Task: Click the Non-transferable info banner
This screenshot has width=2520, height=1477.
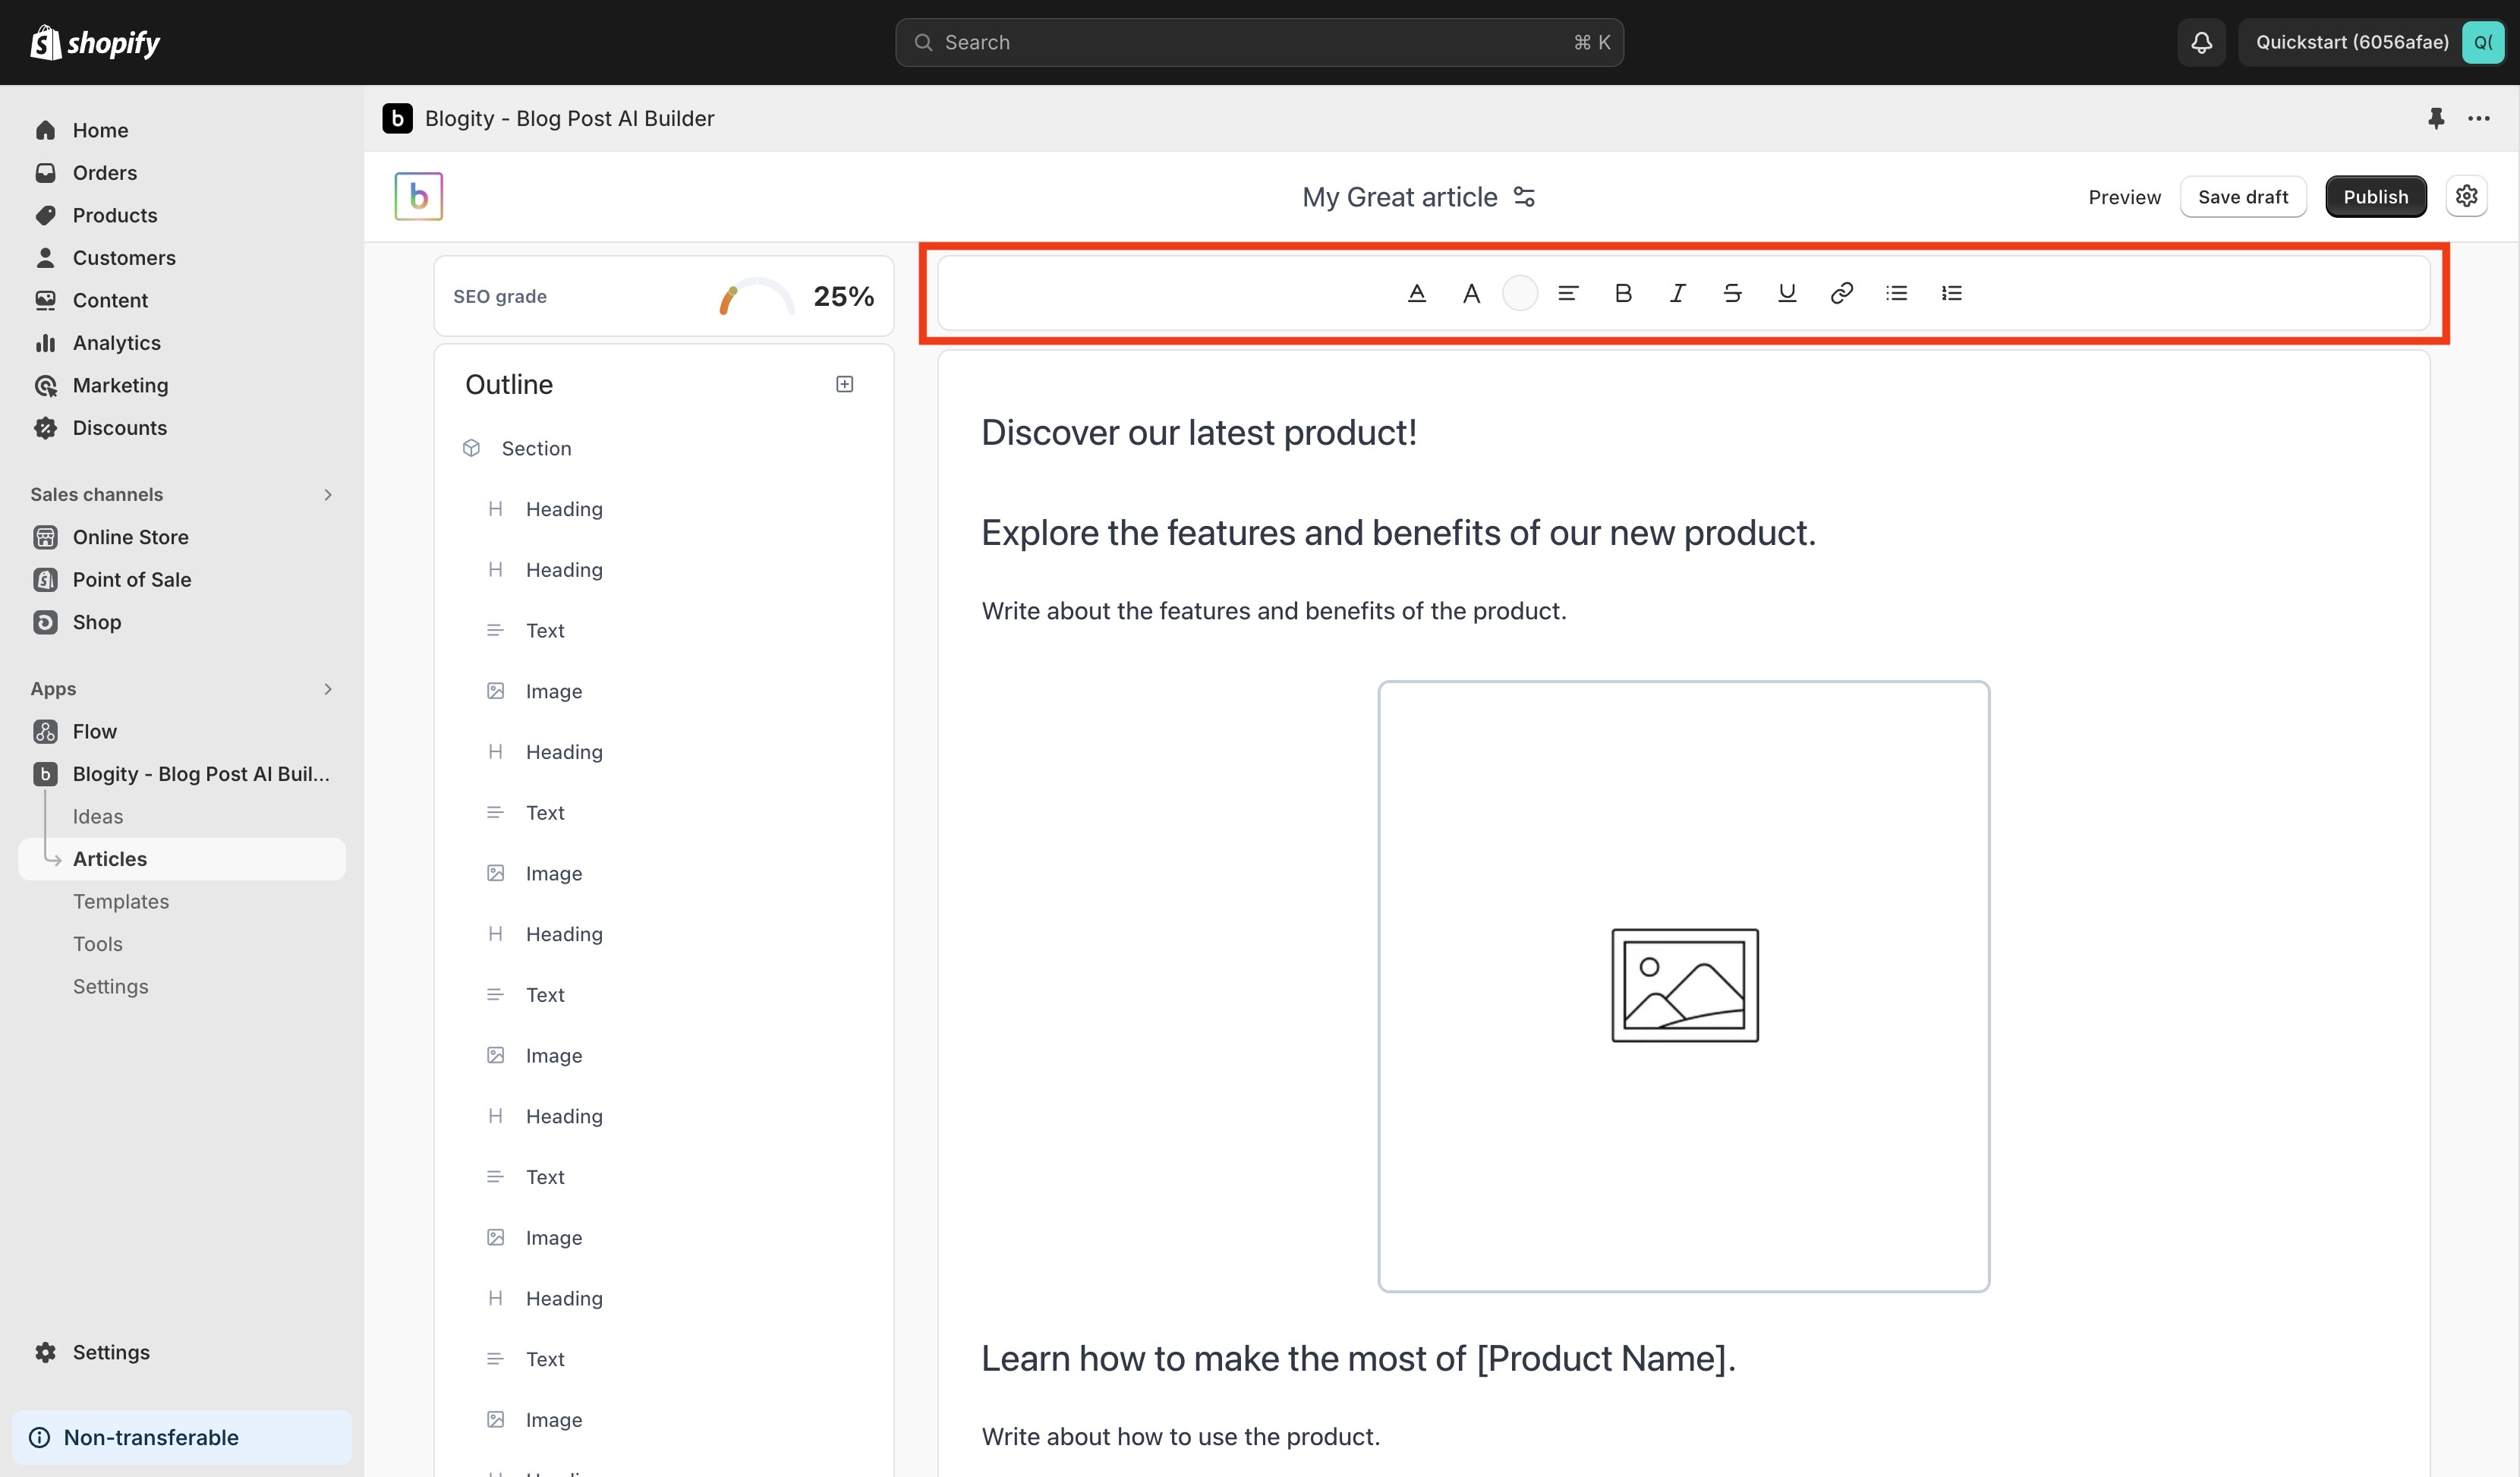Action: point(182,1437)
